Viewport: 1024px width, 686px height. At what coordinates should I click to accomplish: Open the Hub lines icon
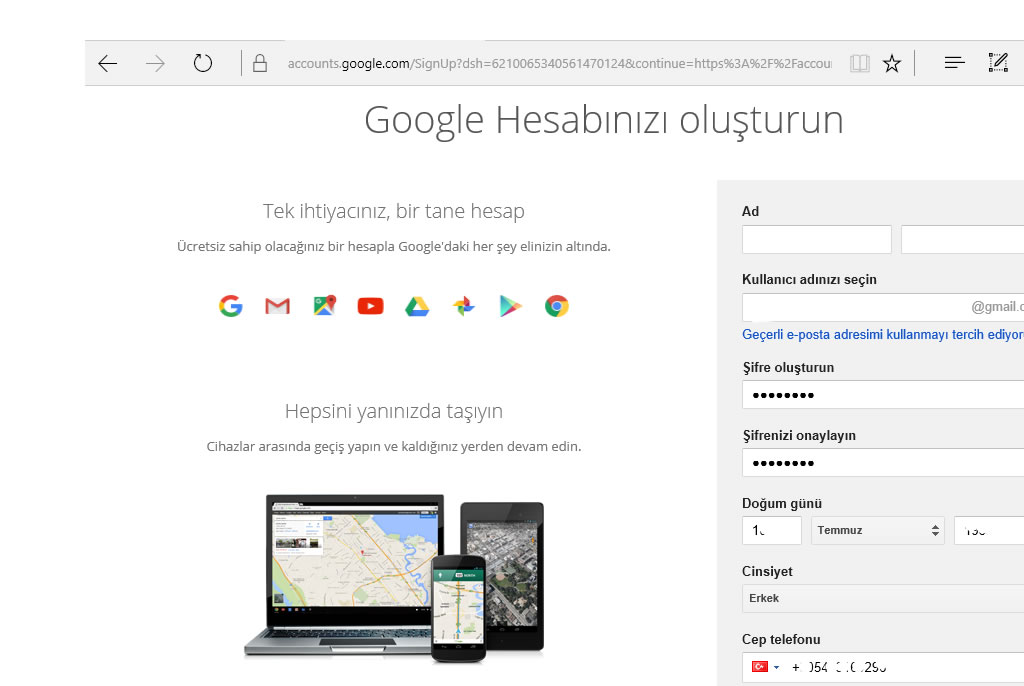pyautogui.click(x=954, y=63)
